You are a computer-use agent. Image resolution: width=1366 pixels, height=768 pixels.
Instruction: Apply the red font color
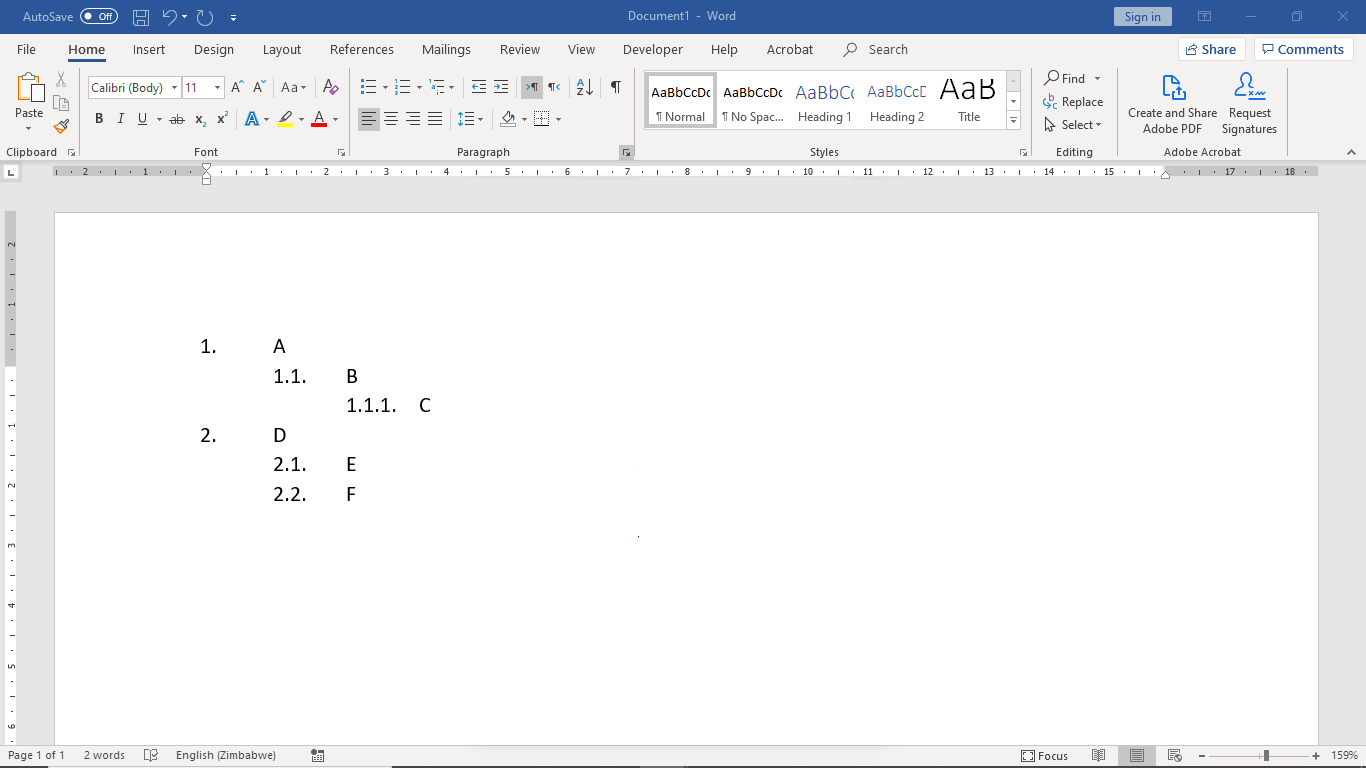[x=319, y=119]
